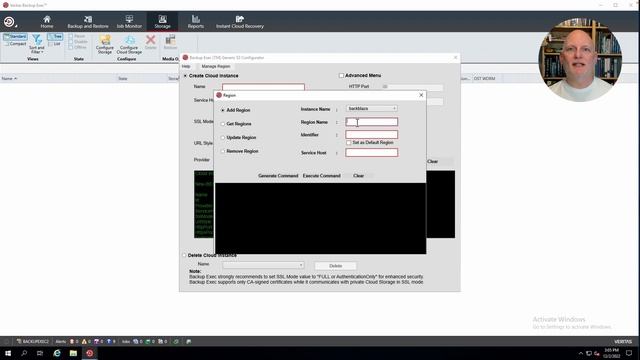Viewport: 640px width, 360px height.
Task: Click the taskbar clock
Action: pos(612,353)
